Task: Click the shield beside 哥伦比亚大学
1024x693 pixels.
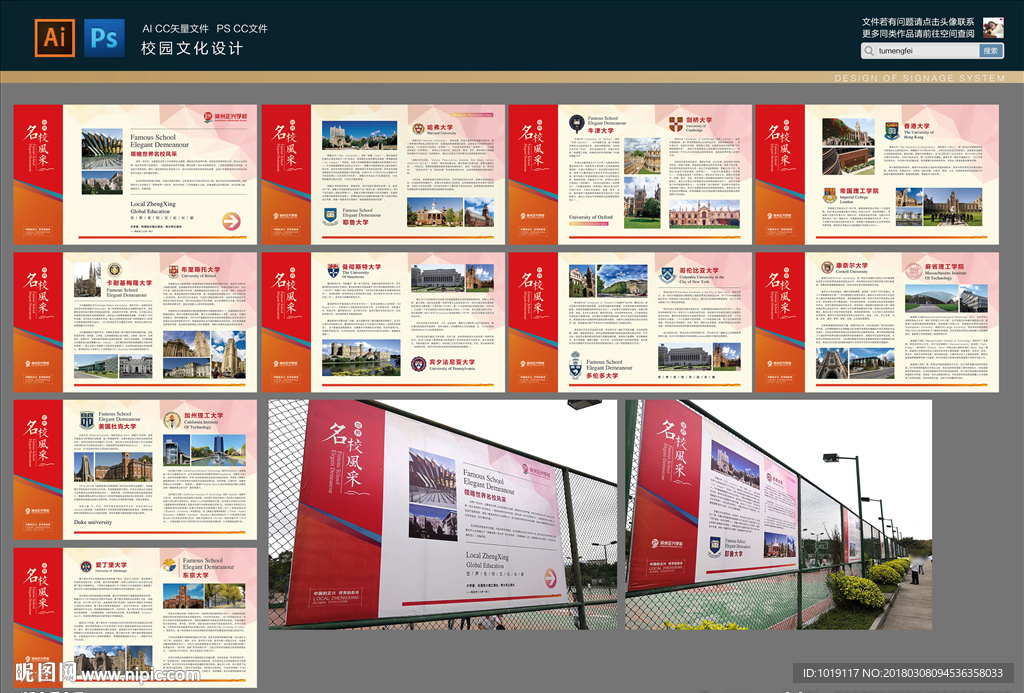Action: [667, 274]
